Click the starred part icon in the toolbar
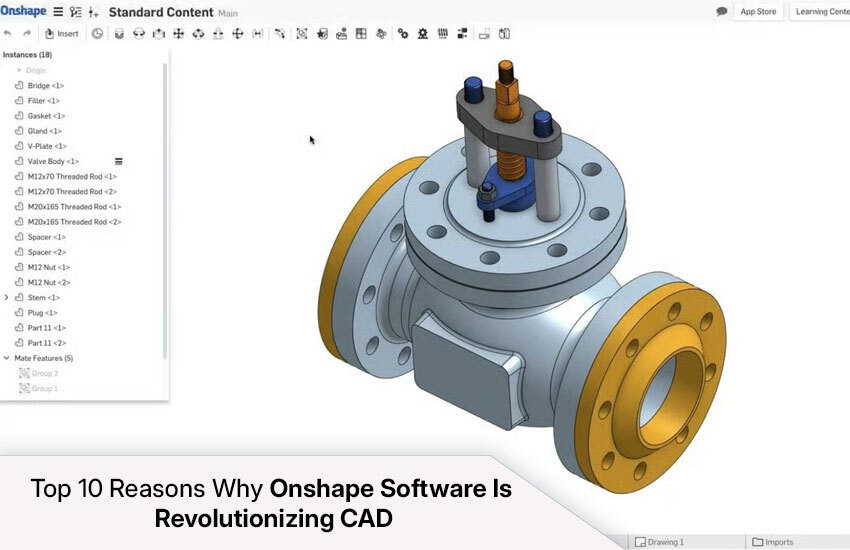Screen dimensions: 850x550 pos(322,34)
